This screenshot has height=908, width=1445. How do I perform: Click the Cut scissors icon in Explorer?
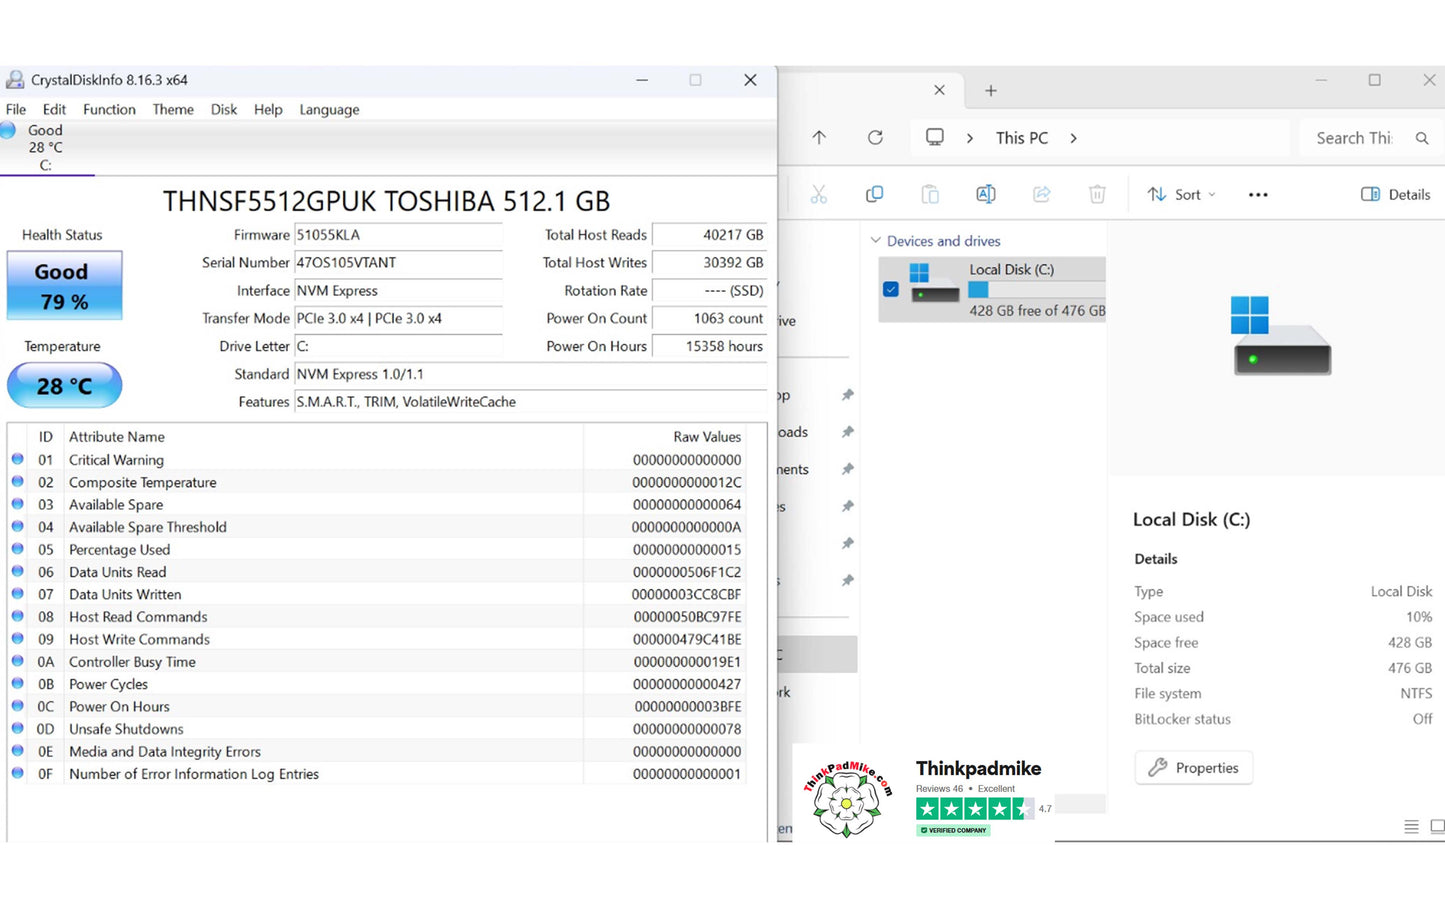coord(819,195)
